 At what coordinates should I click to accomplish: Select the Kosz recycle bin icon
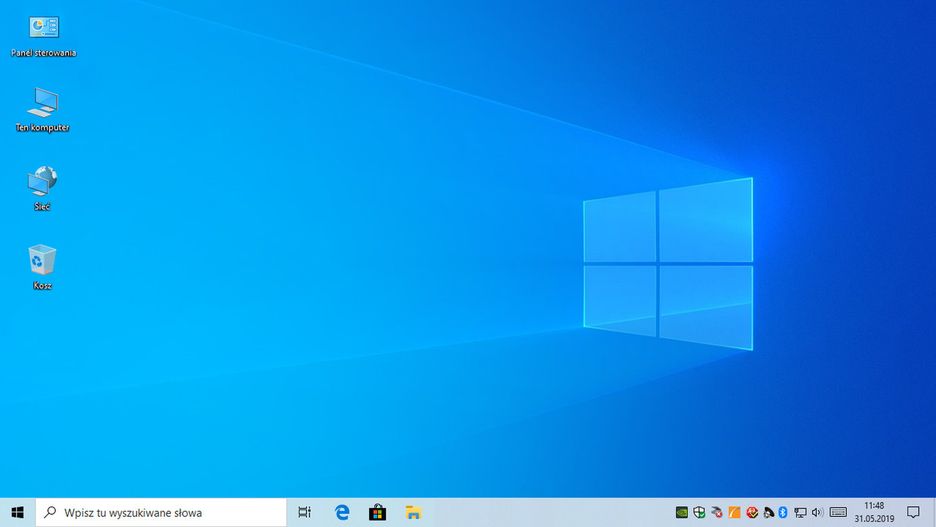[x=42, y=260]
